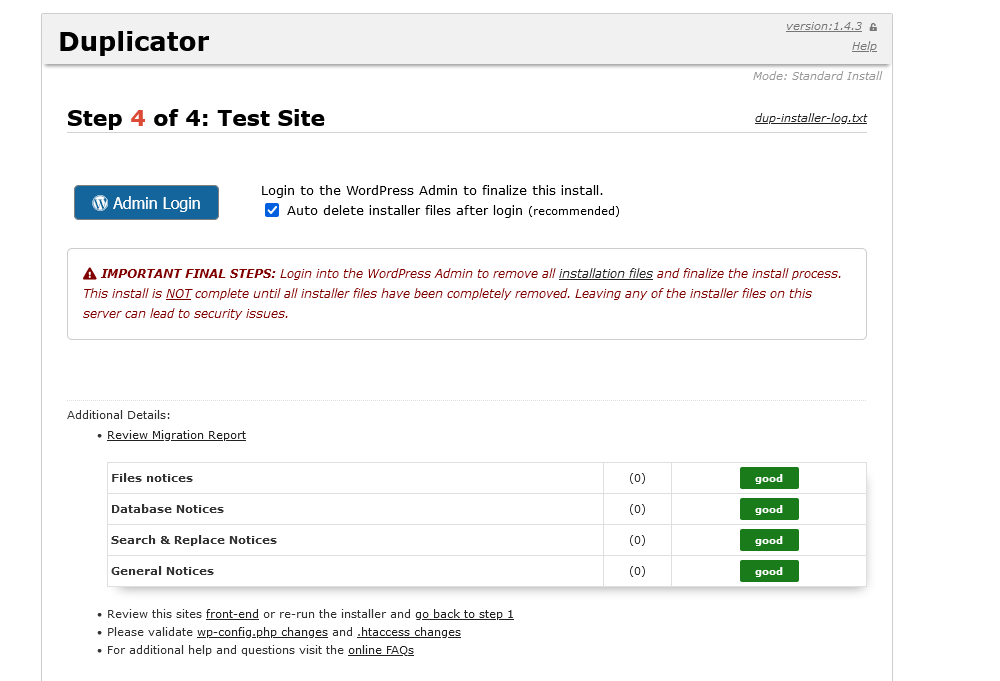Select the General Notices row label
1000x681 pixels.
(163, 571)
